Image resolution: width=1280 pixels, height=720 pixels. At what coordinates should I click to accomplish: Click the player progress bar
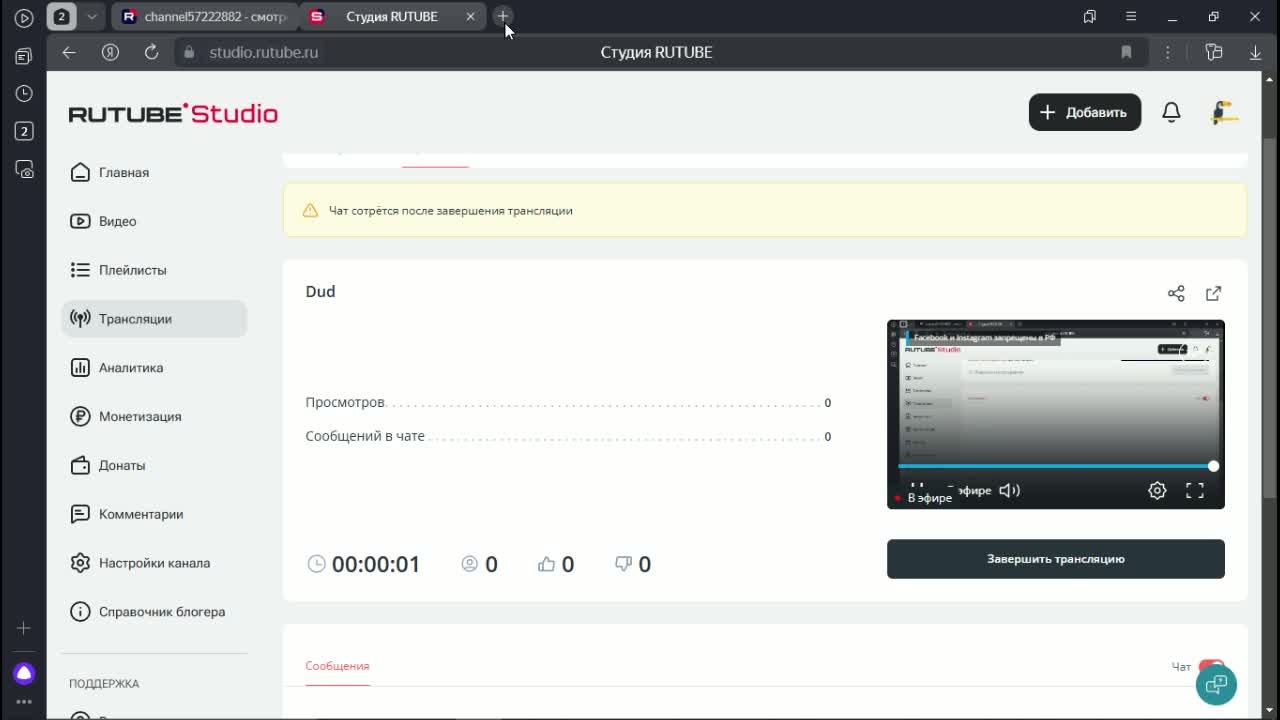(x=1055, y=466)
